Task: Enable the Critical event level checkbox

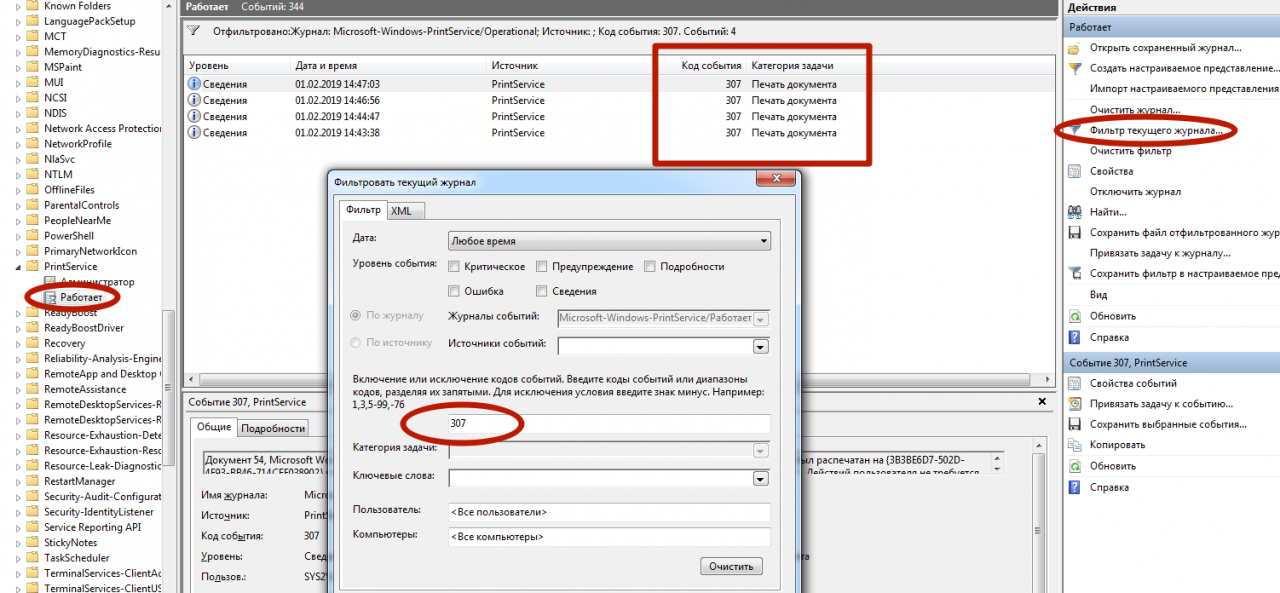Action: (x=455, y=267)
